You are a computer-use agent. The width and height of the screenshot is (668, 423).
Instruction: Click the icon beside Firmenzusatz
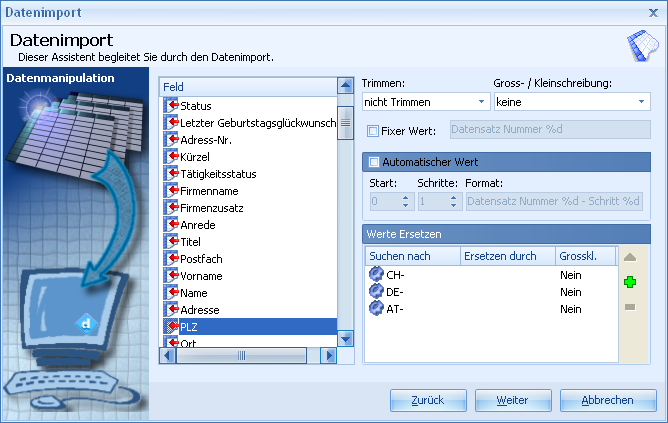(x=171, y=207)
